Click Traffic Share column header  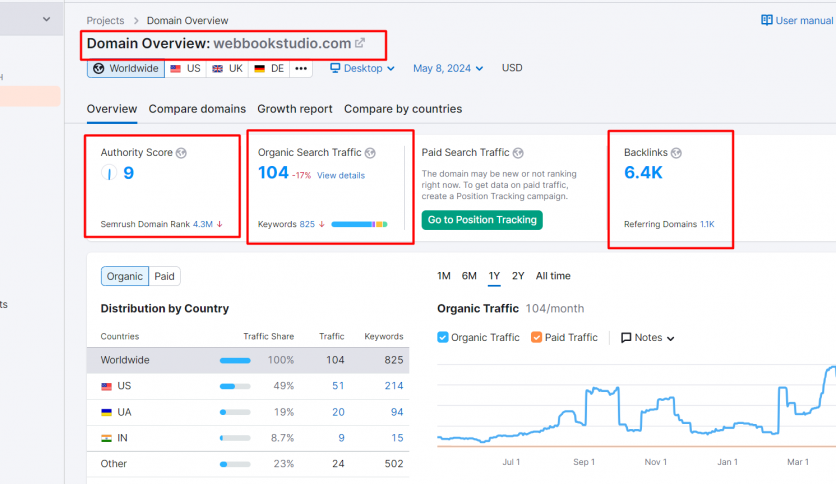[269, 336]
